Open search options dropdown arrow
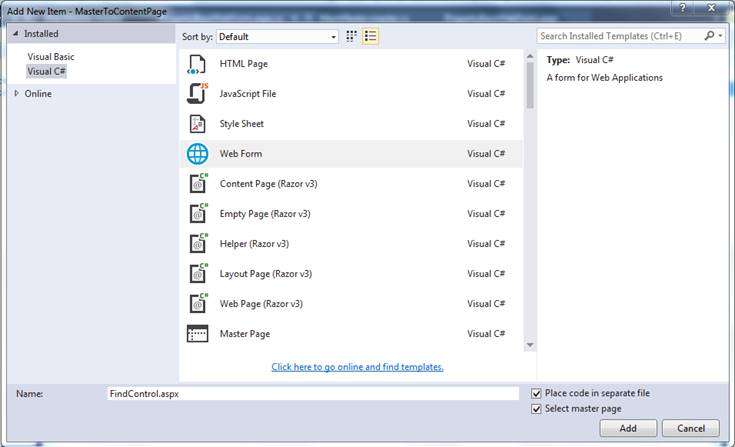The width and height of the screenshot is (735, 447). click(x=720, y=36)
